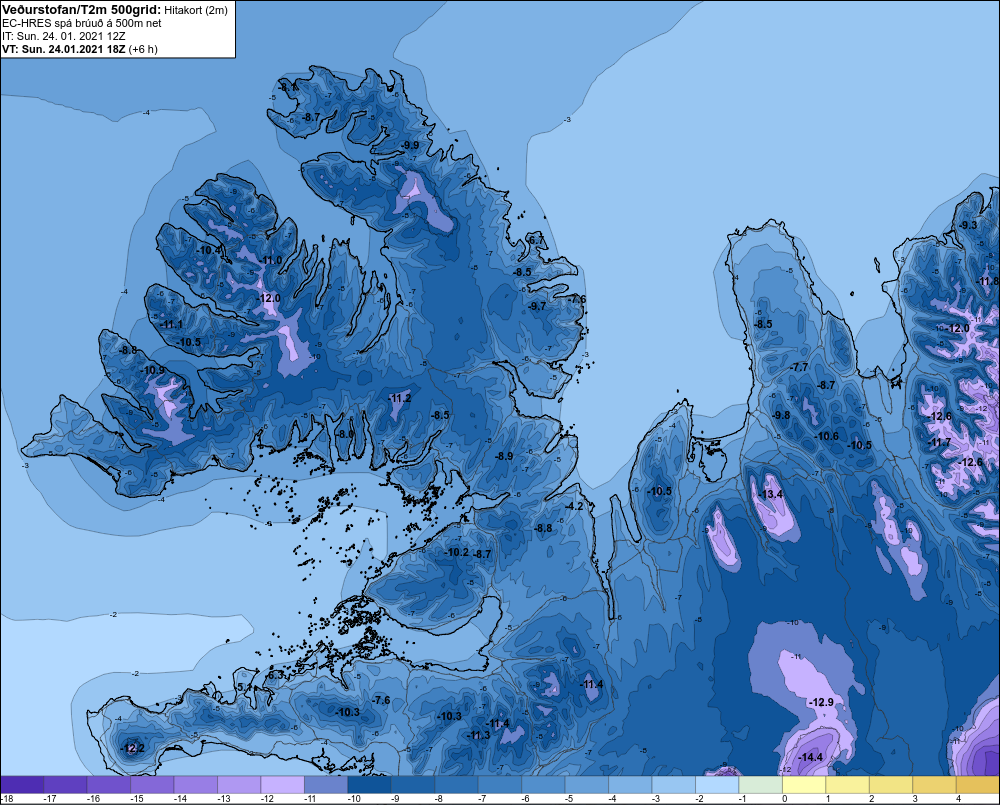Click the '-10' legend tick label

point(354,799)
